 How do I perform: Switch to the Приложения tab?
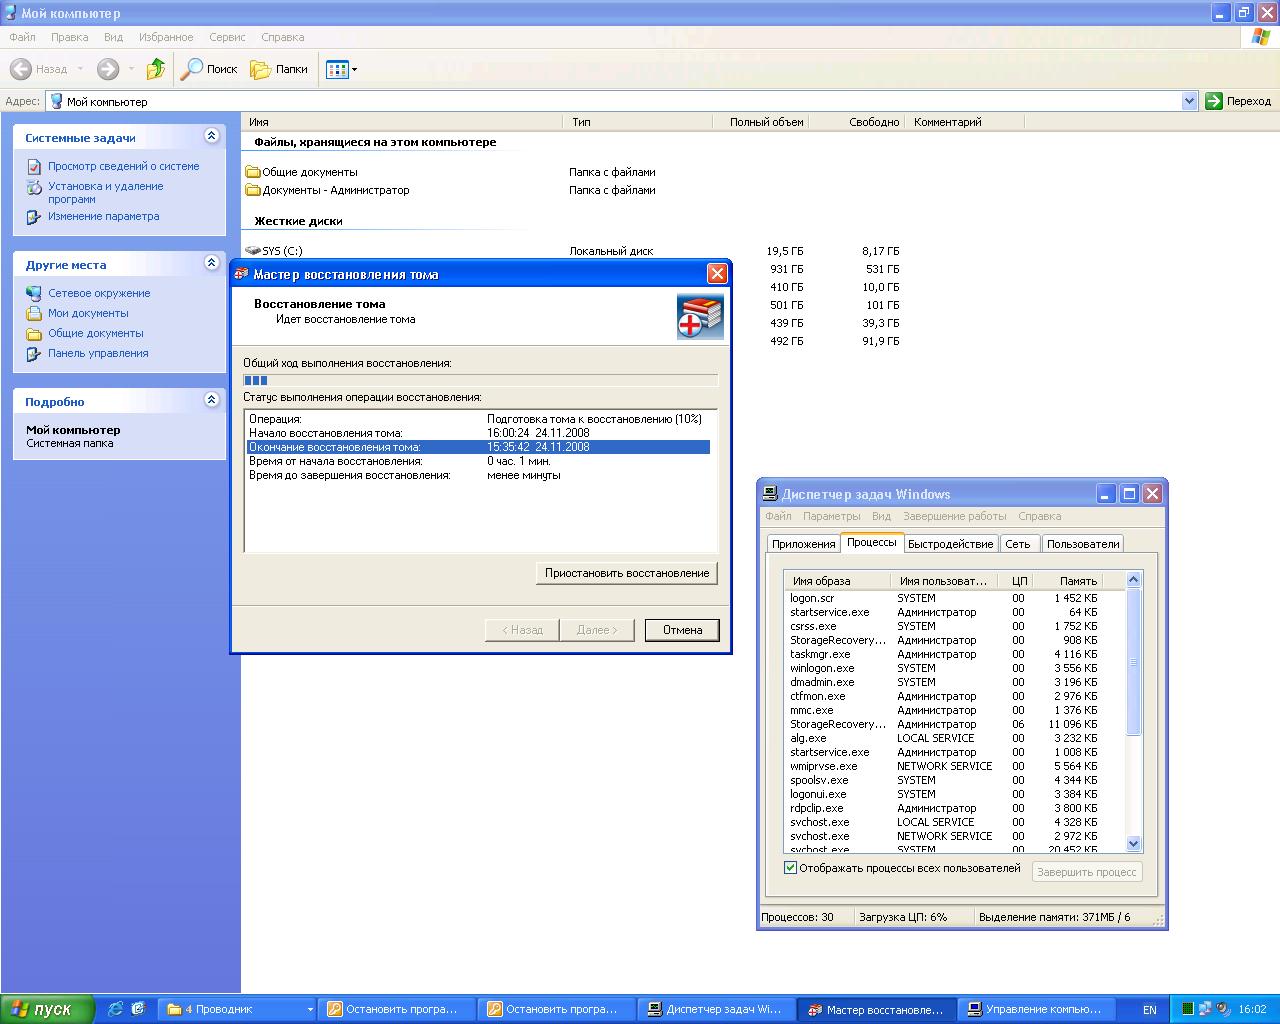point(803,544)
